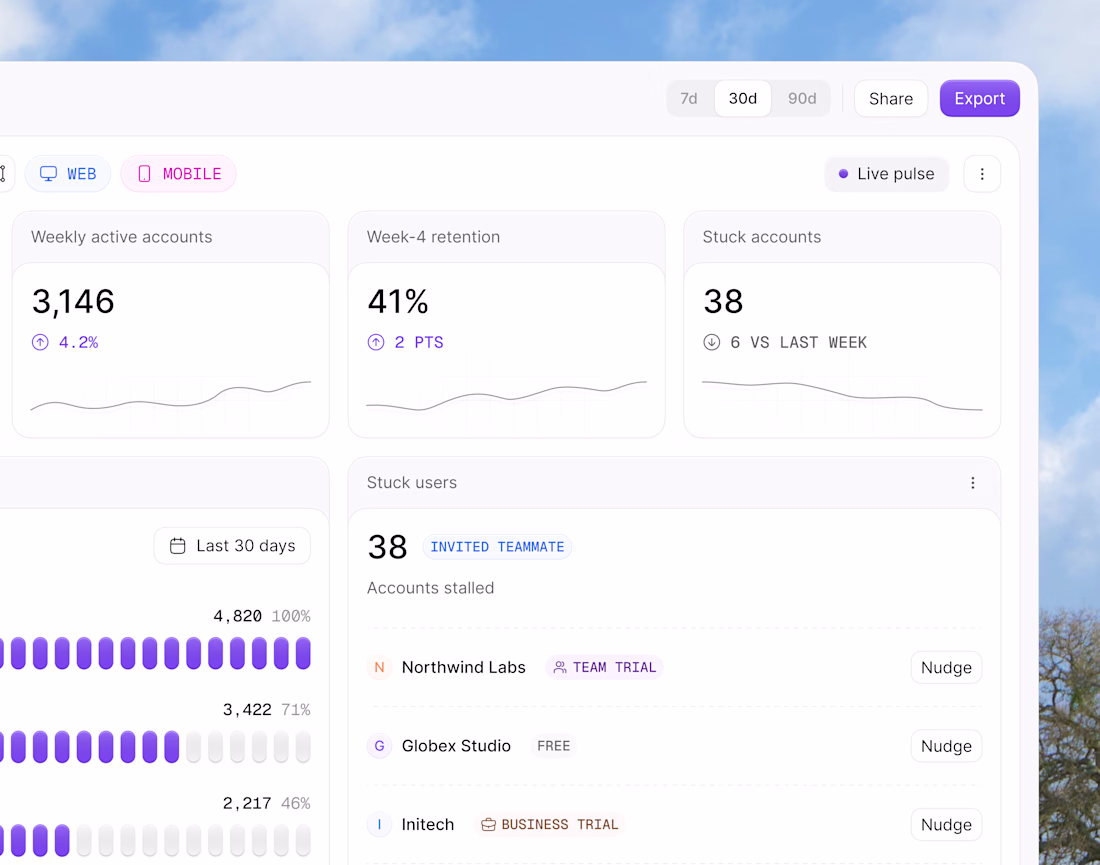Click the Northwind Labs avatar icon

click(380, 667)
